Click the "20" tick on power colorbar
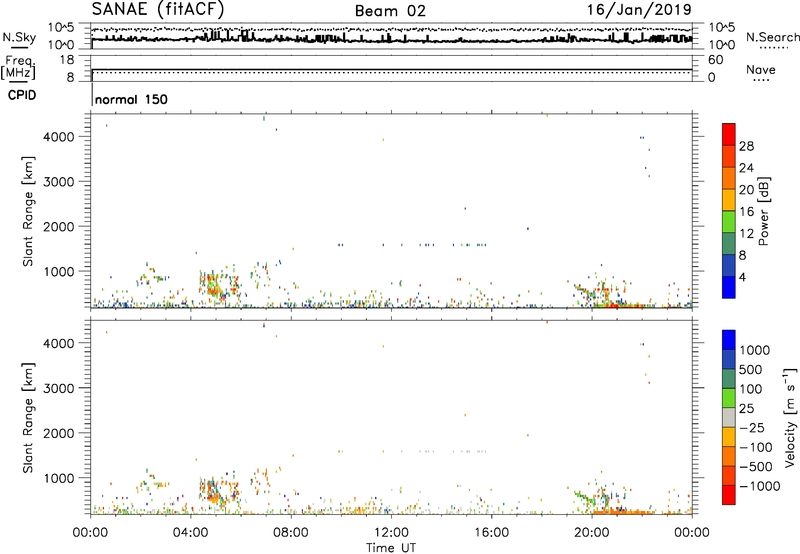The width and height of the screenshot is (800, 554). (746, 190)
